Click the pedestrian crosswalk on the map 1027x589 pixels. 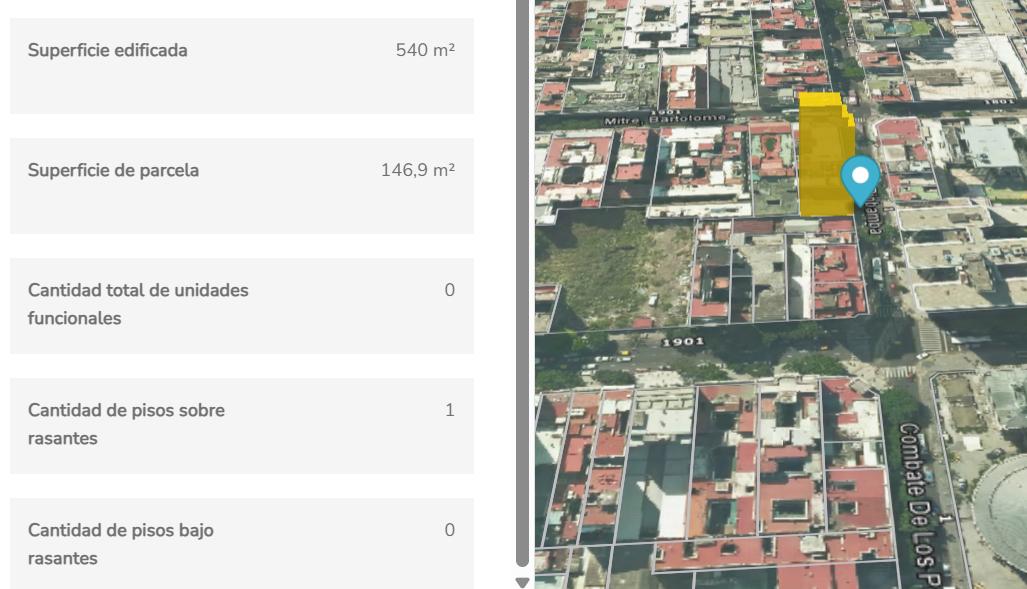pyautogui.click(x=930, y=336)
